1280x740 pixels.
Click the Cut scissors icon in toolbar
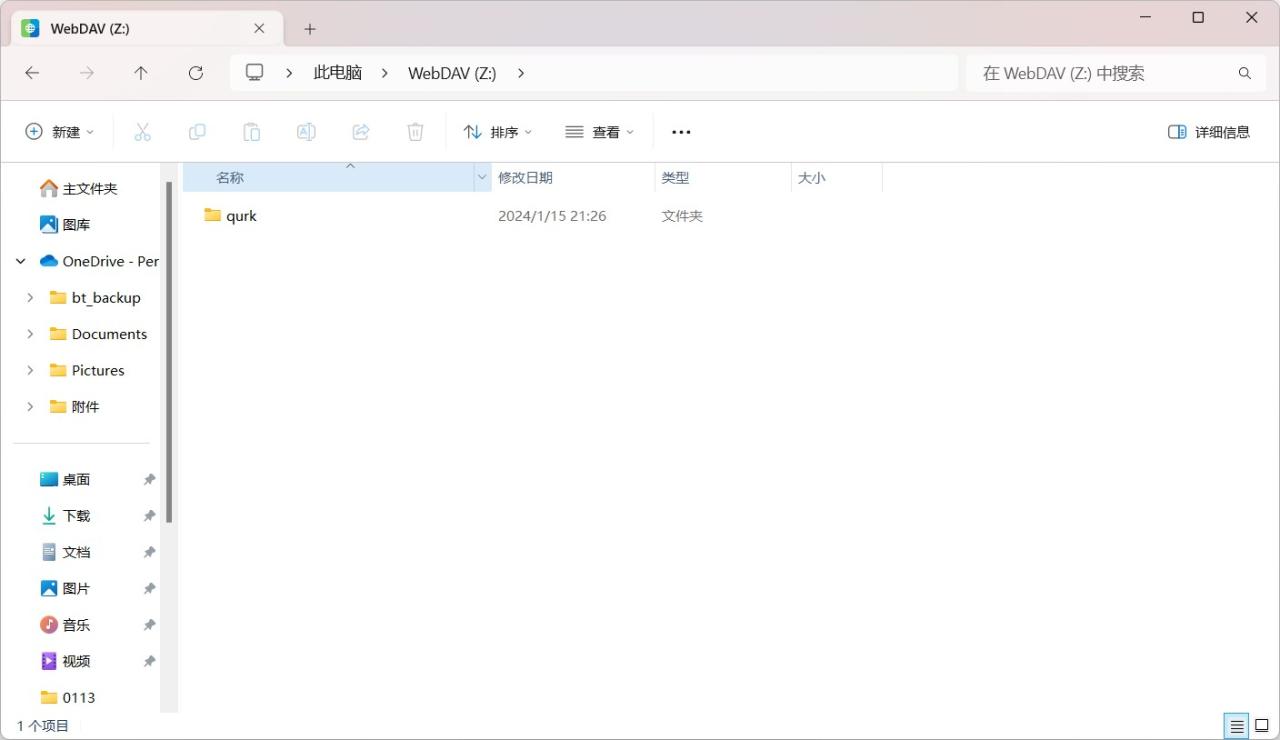click(142, 132)
